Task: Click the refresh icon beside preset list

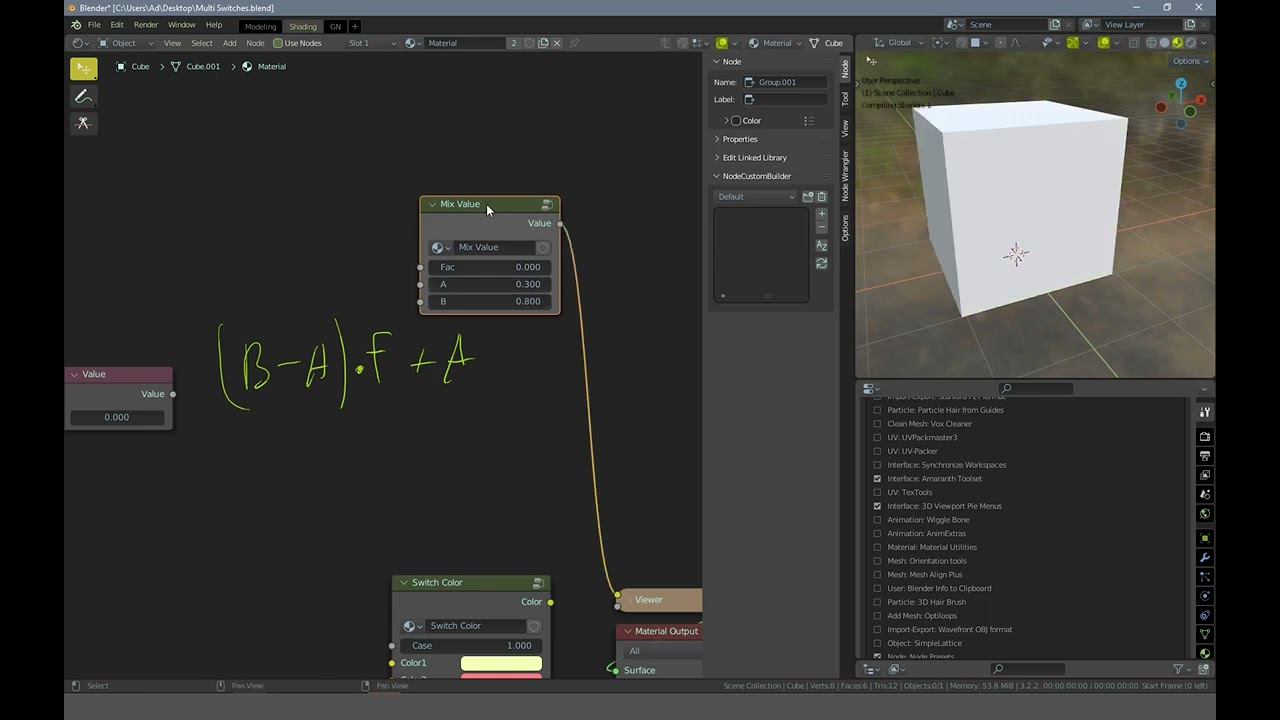Action: point(822,264)
